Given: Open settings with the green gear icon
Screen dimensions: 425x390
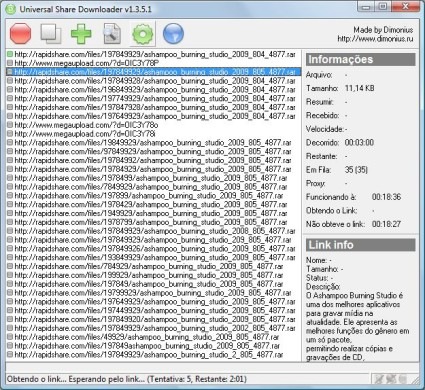Looking at the screenshot, I should (x=143, y=34).
